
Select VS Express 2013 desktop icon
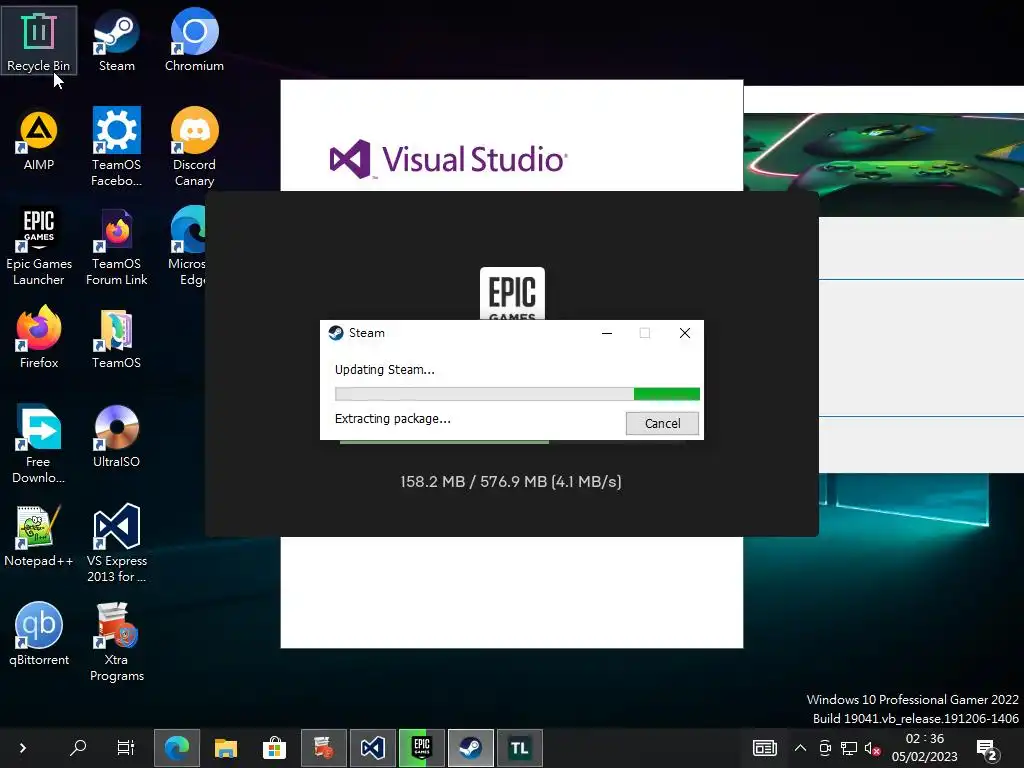click(x=116, y=543)
